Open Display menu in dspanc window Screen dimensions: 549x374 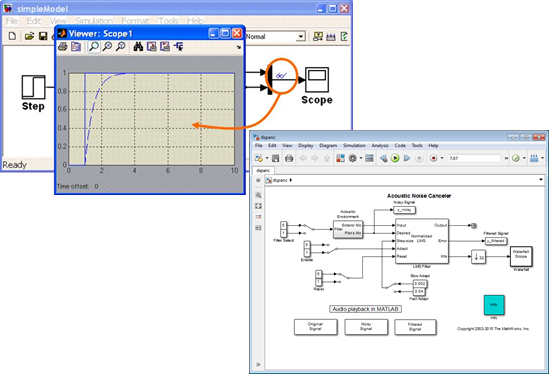point(306,146)
